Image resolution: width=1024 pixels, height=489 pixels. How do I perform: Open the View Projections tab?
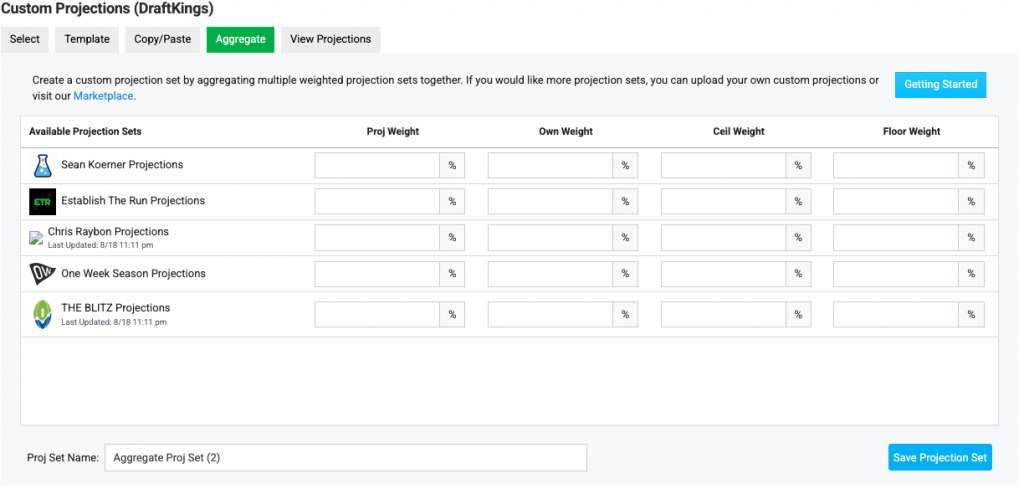tap(330, 40)
